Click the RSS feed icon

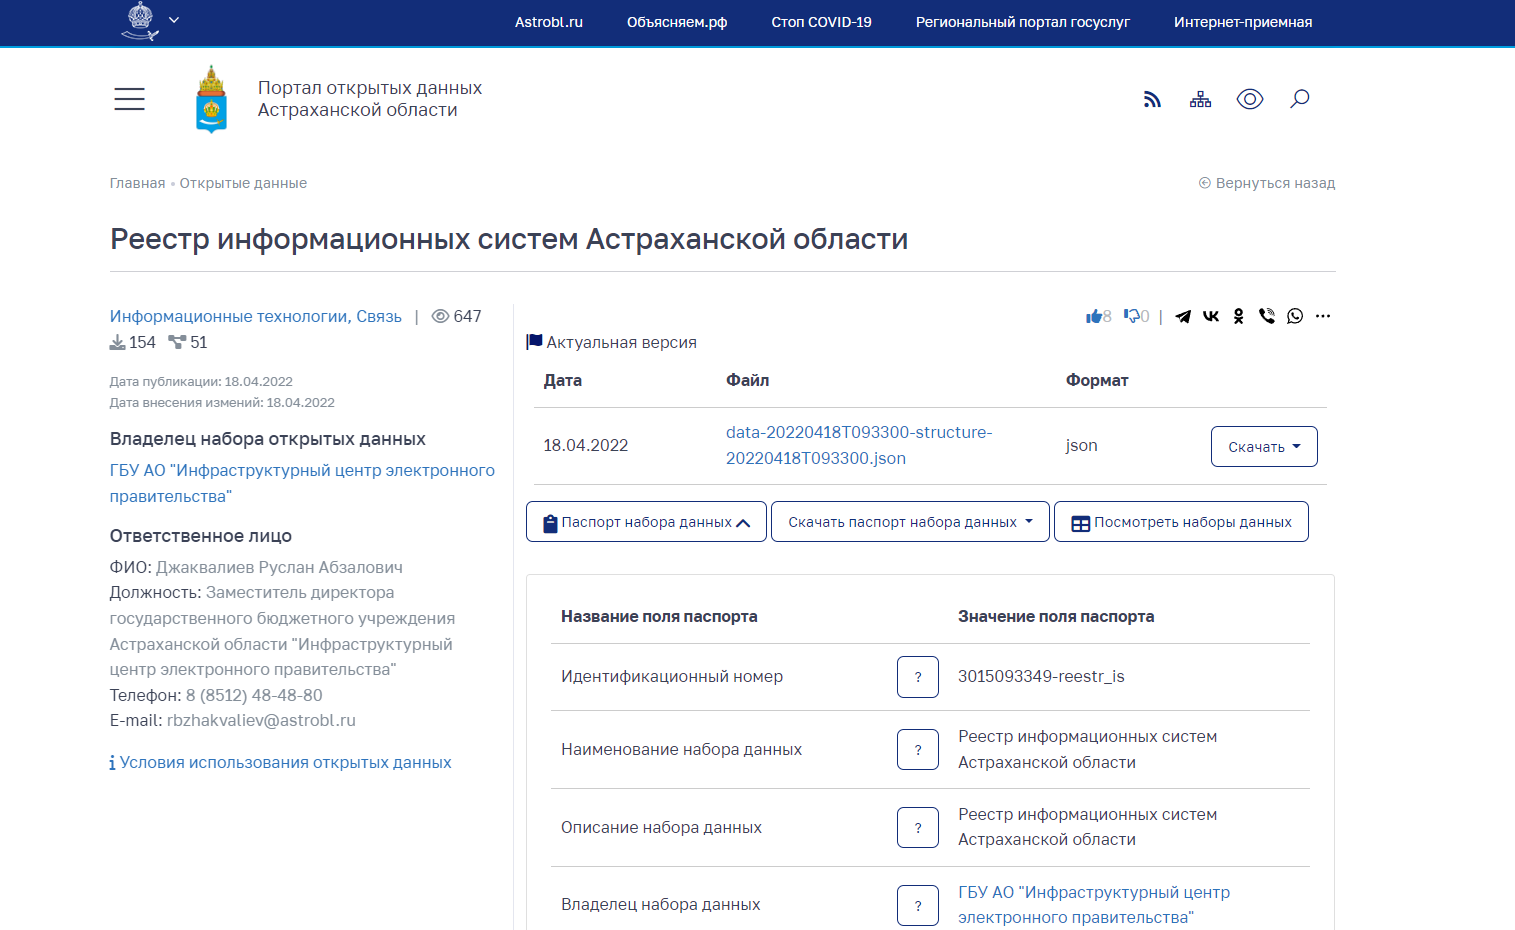click(x=1152, y=99)
